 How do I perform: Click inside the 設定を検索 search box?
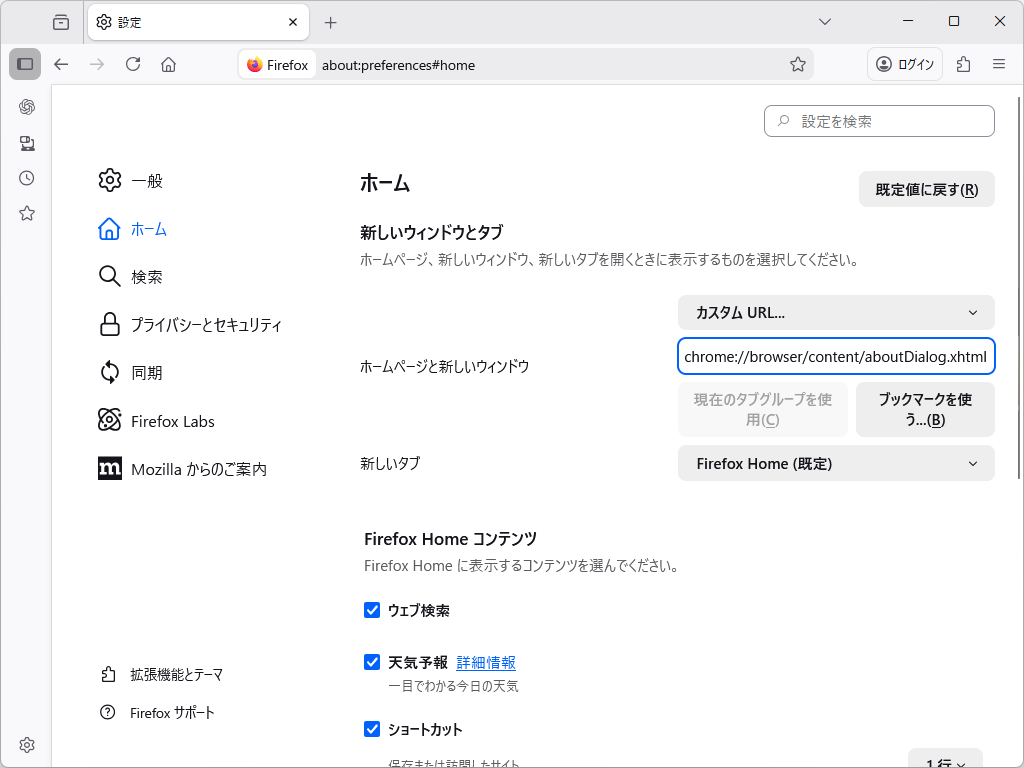pos(879,121)
